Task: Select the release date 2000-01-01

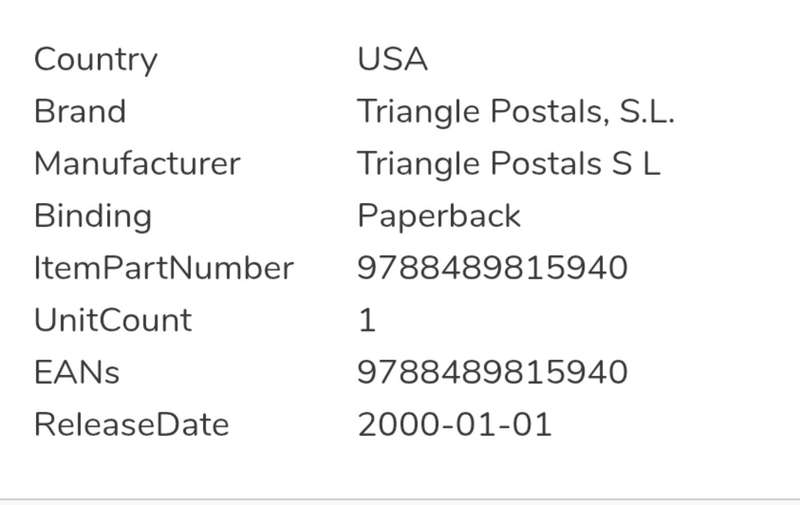Action: coord(455,424)
